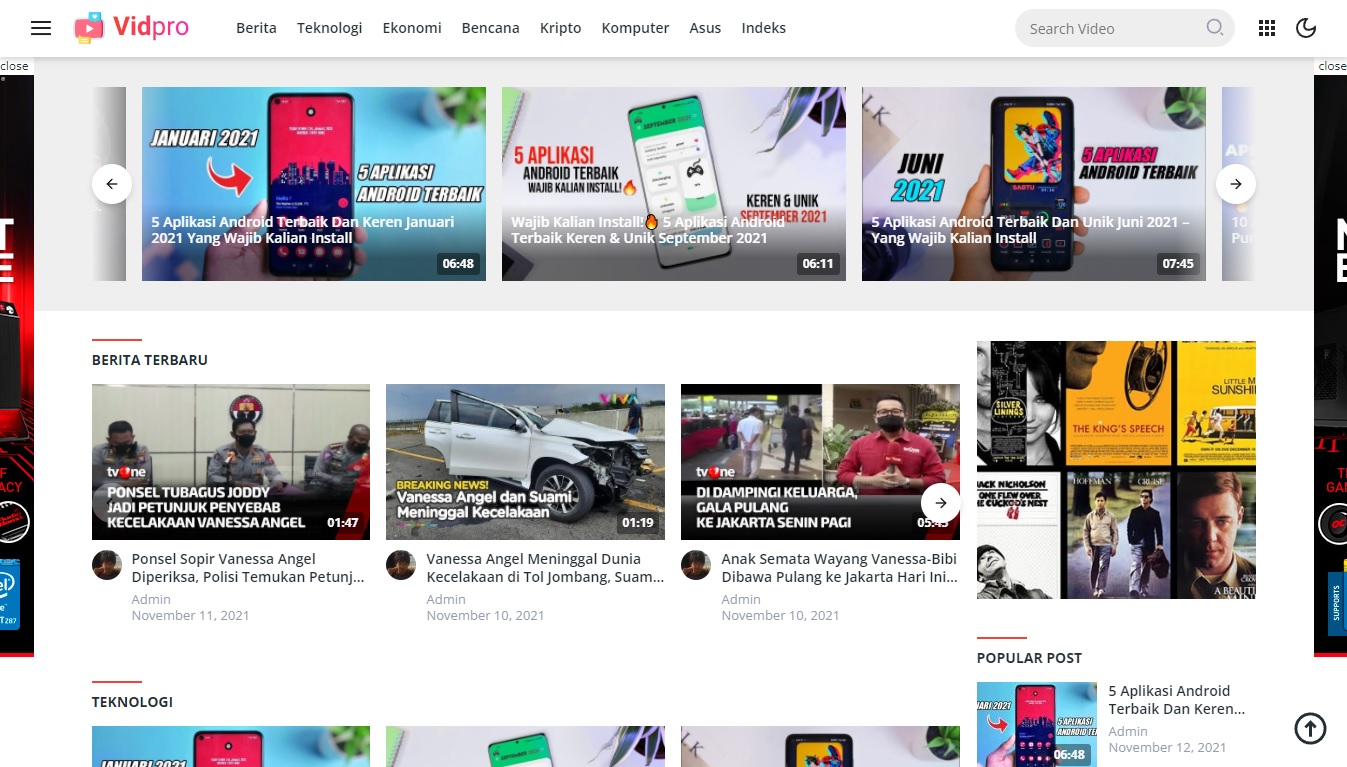Open popular post thumbnail with 06:48
1347x767 pixels.
pos(1037,724)
